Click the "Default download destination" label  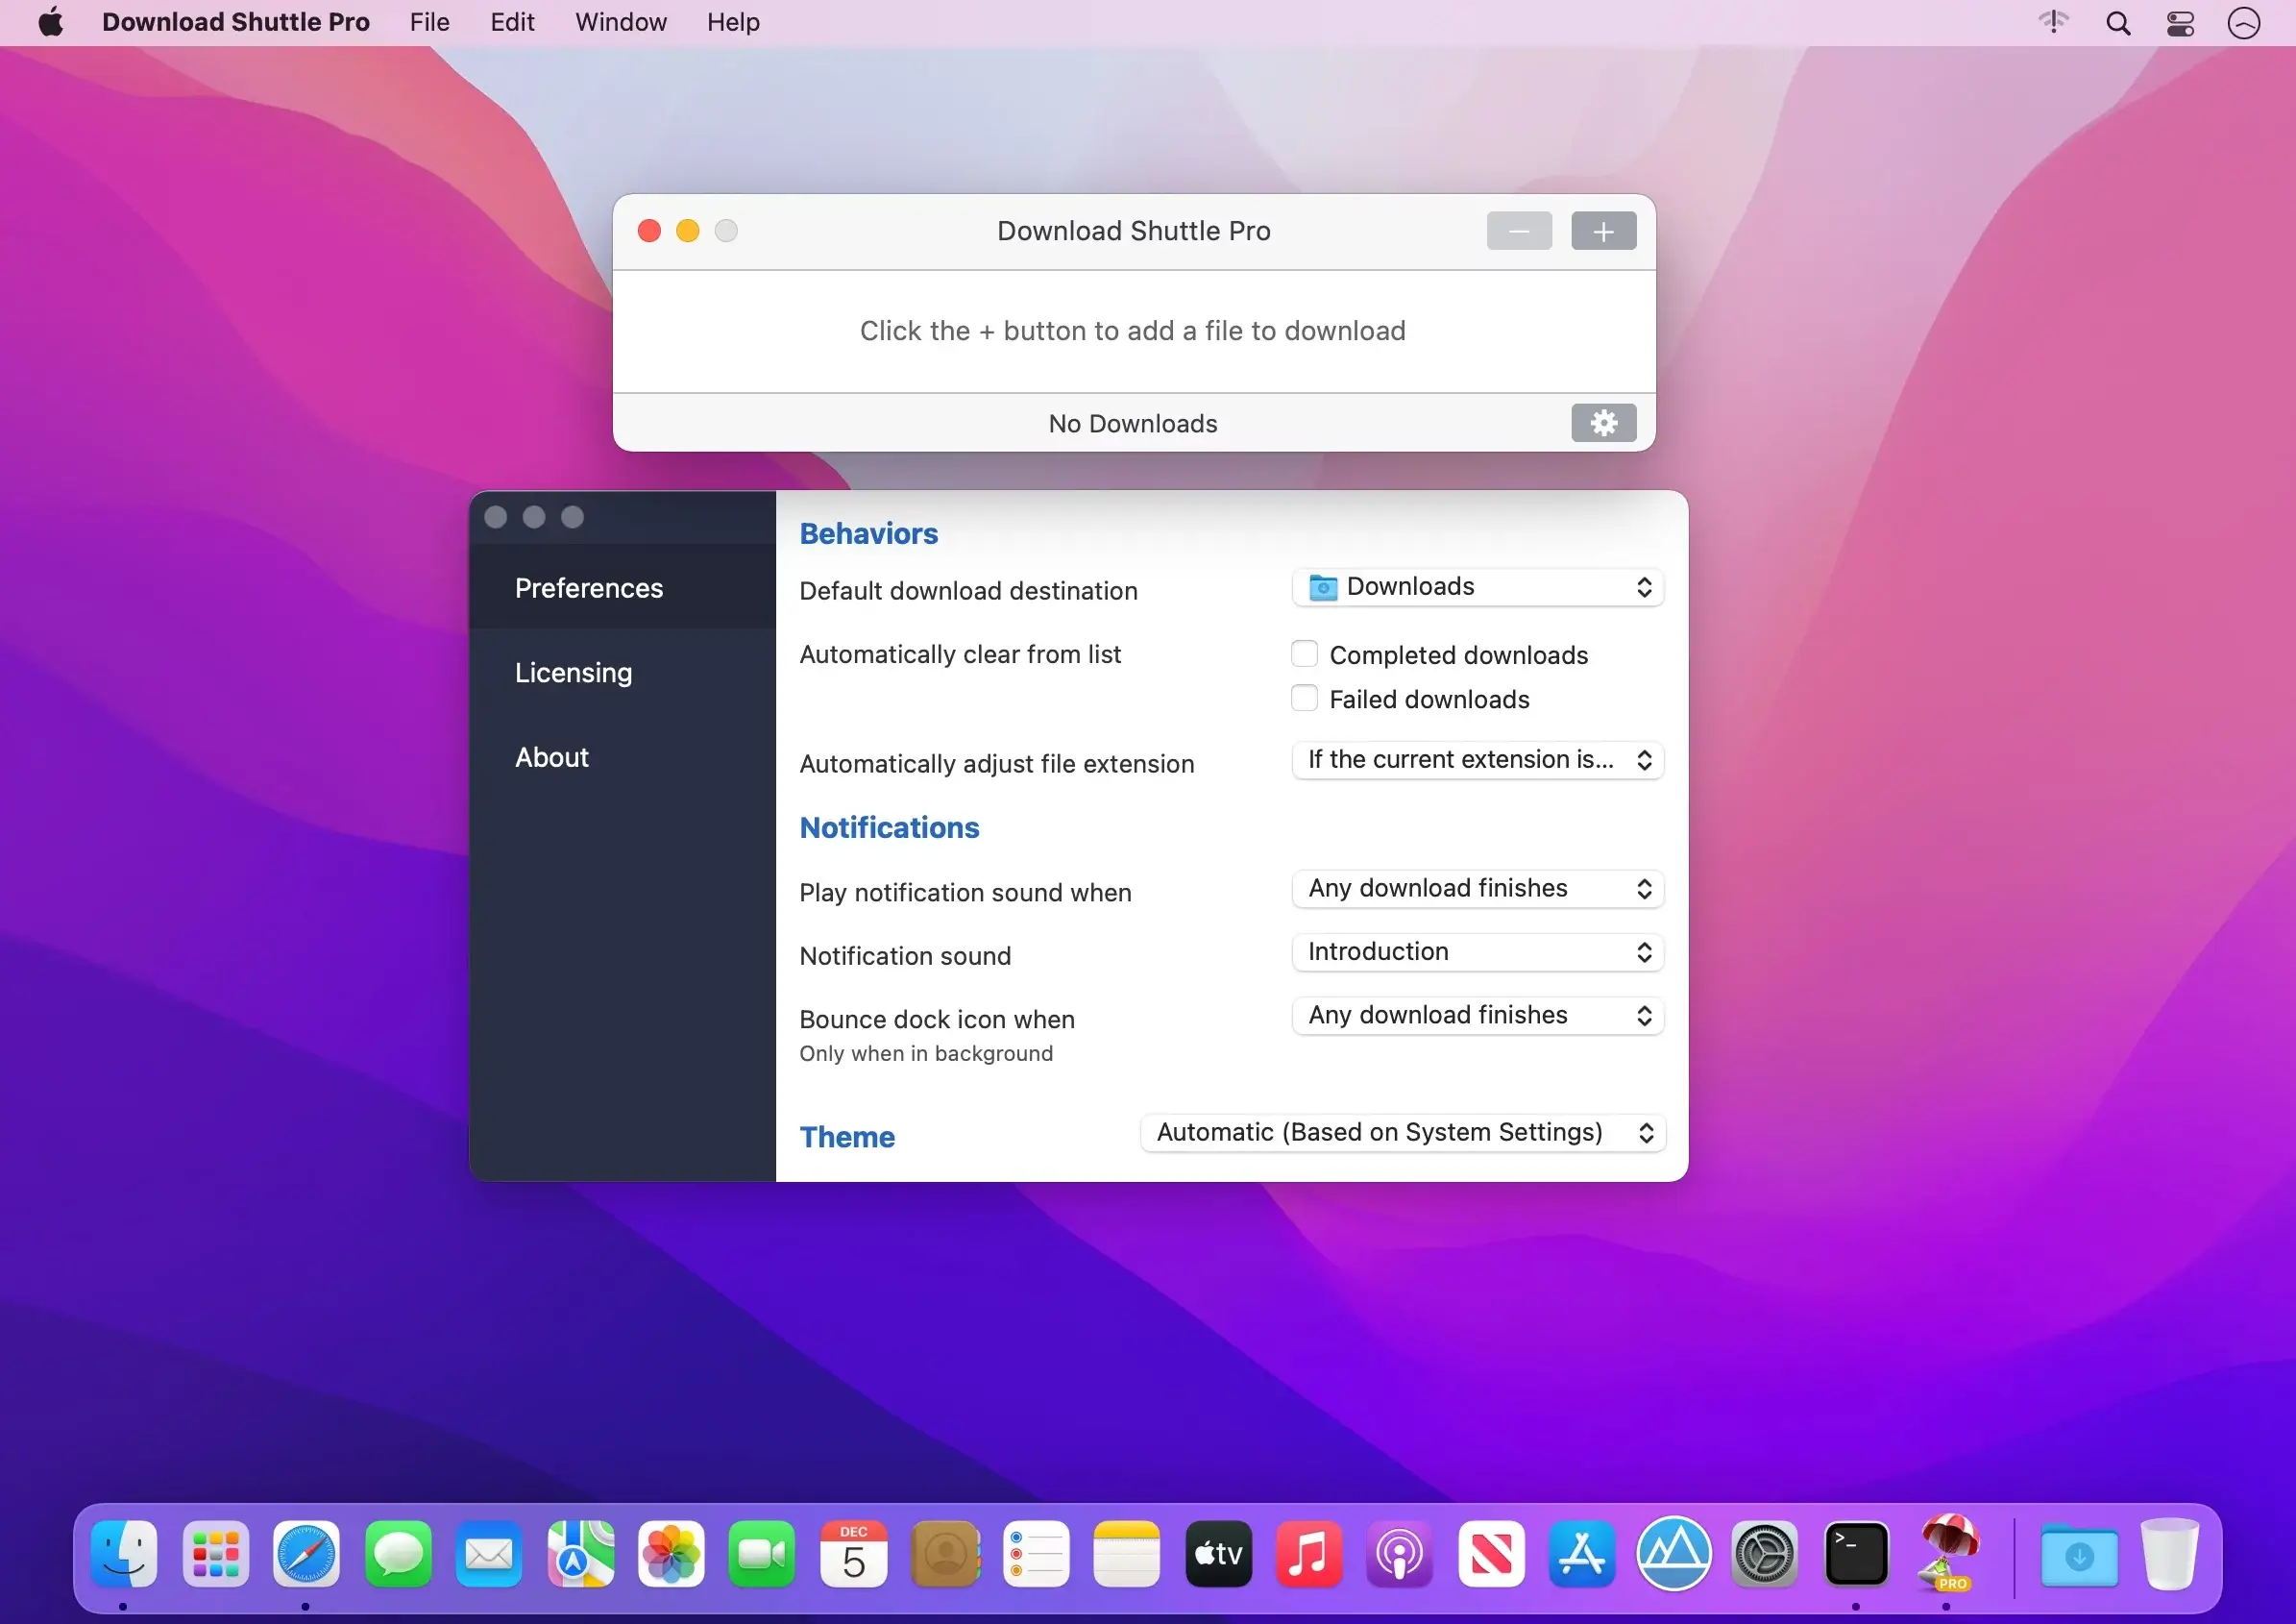(x=968, y=591)
